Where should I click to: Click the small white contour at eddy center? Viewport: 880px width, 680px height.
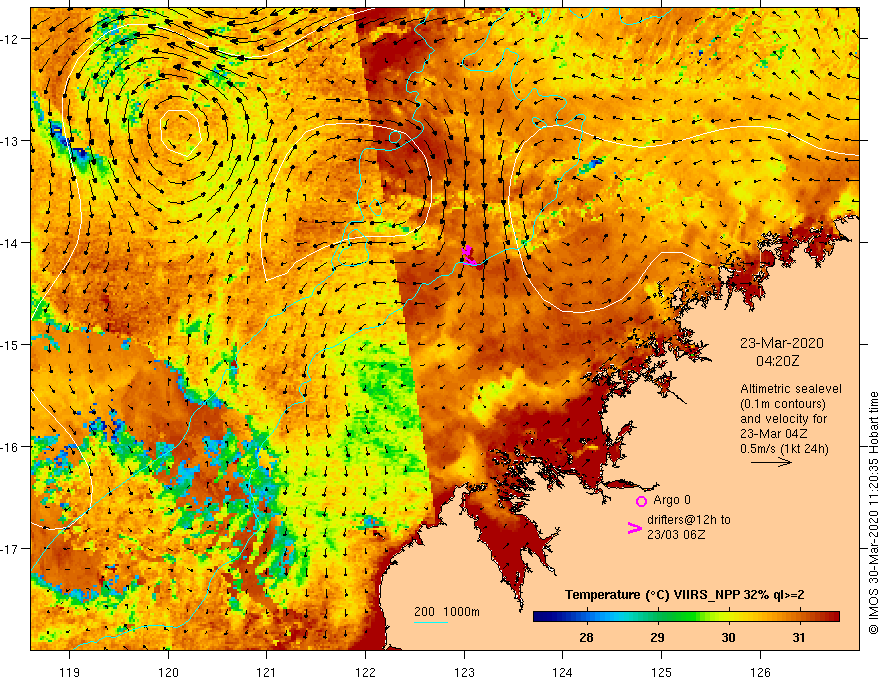tap(181, 132)
